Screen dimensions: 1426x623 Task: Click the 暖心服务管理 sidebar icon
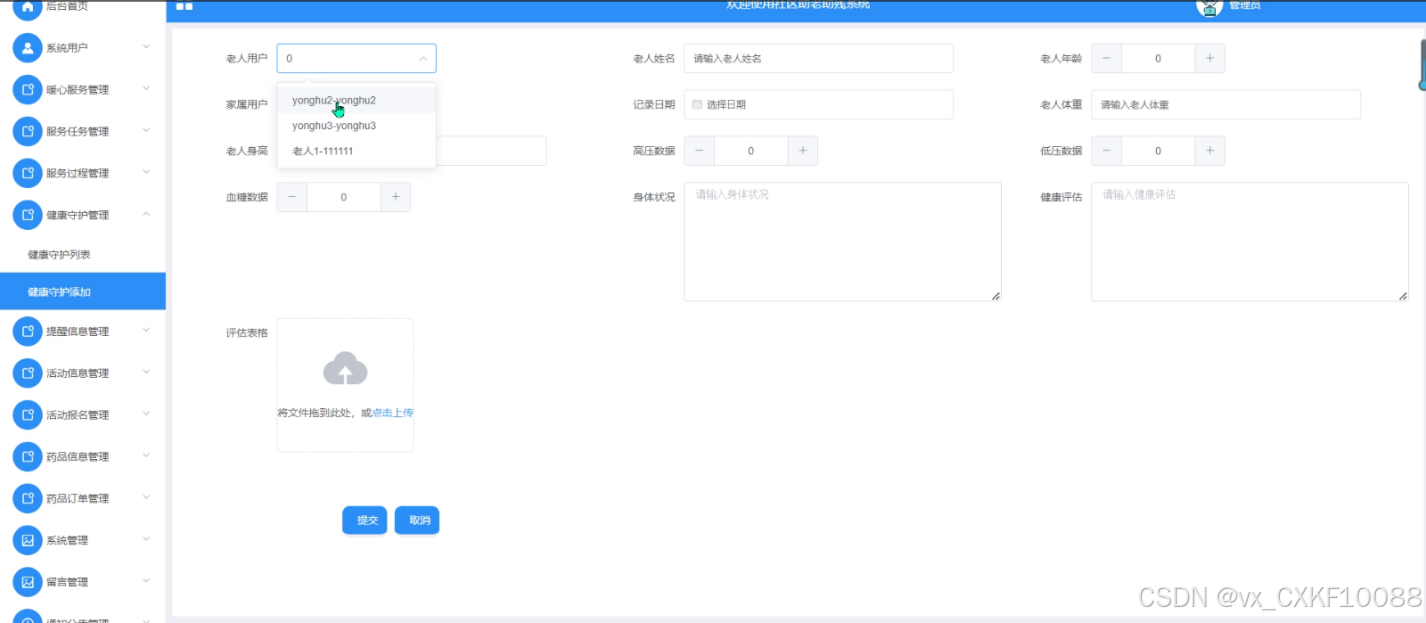coord(27,90)
